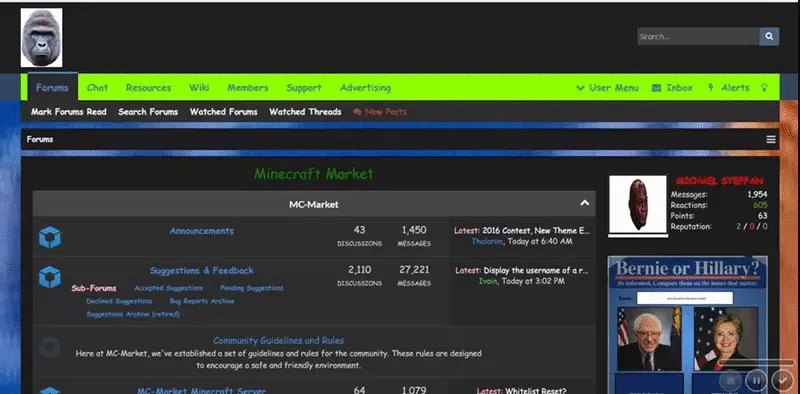Click the Points value 63
The height and width of the screenshot is (394, 800).
(x=762, y=216)
